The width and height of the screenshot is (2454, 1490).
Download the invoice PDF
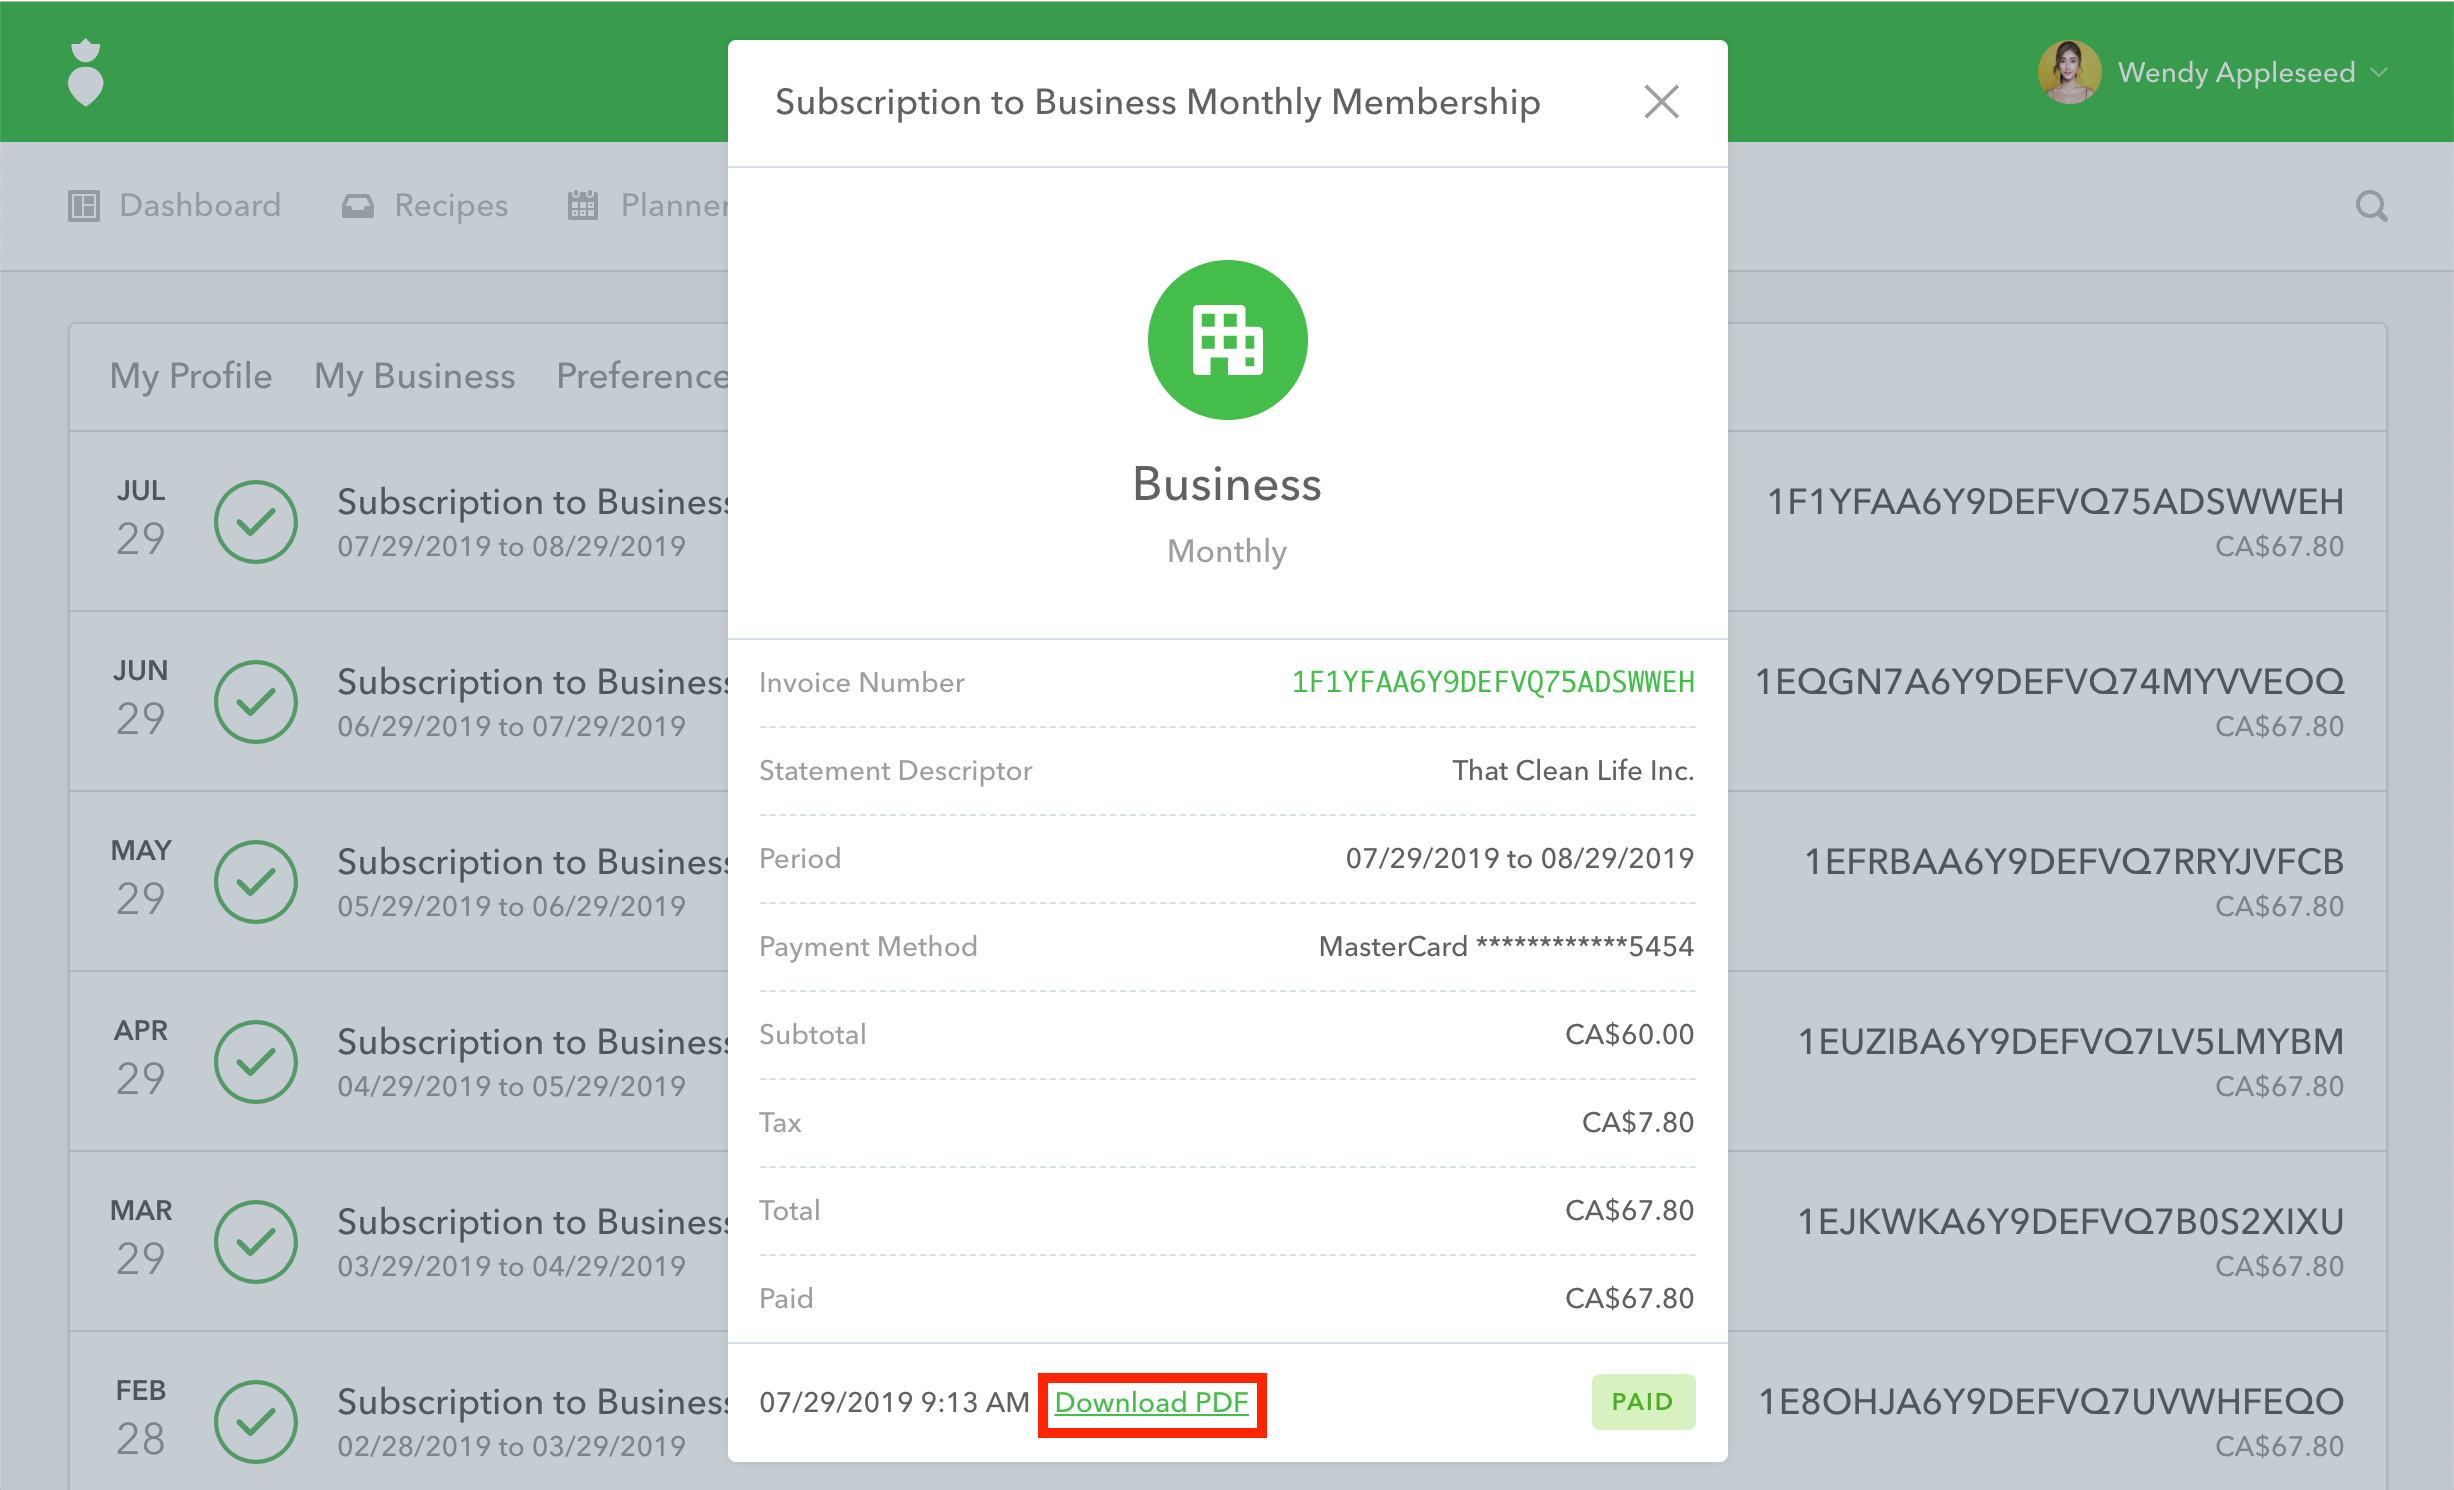tap(1152, 1403)
